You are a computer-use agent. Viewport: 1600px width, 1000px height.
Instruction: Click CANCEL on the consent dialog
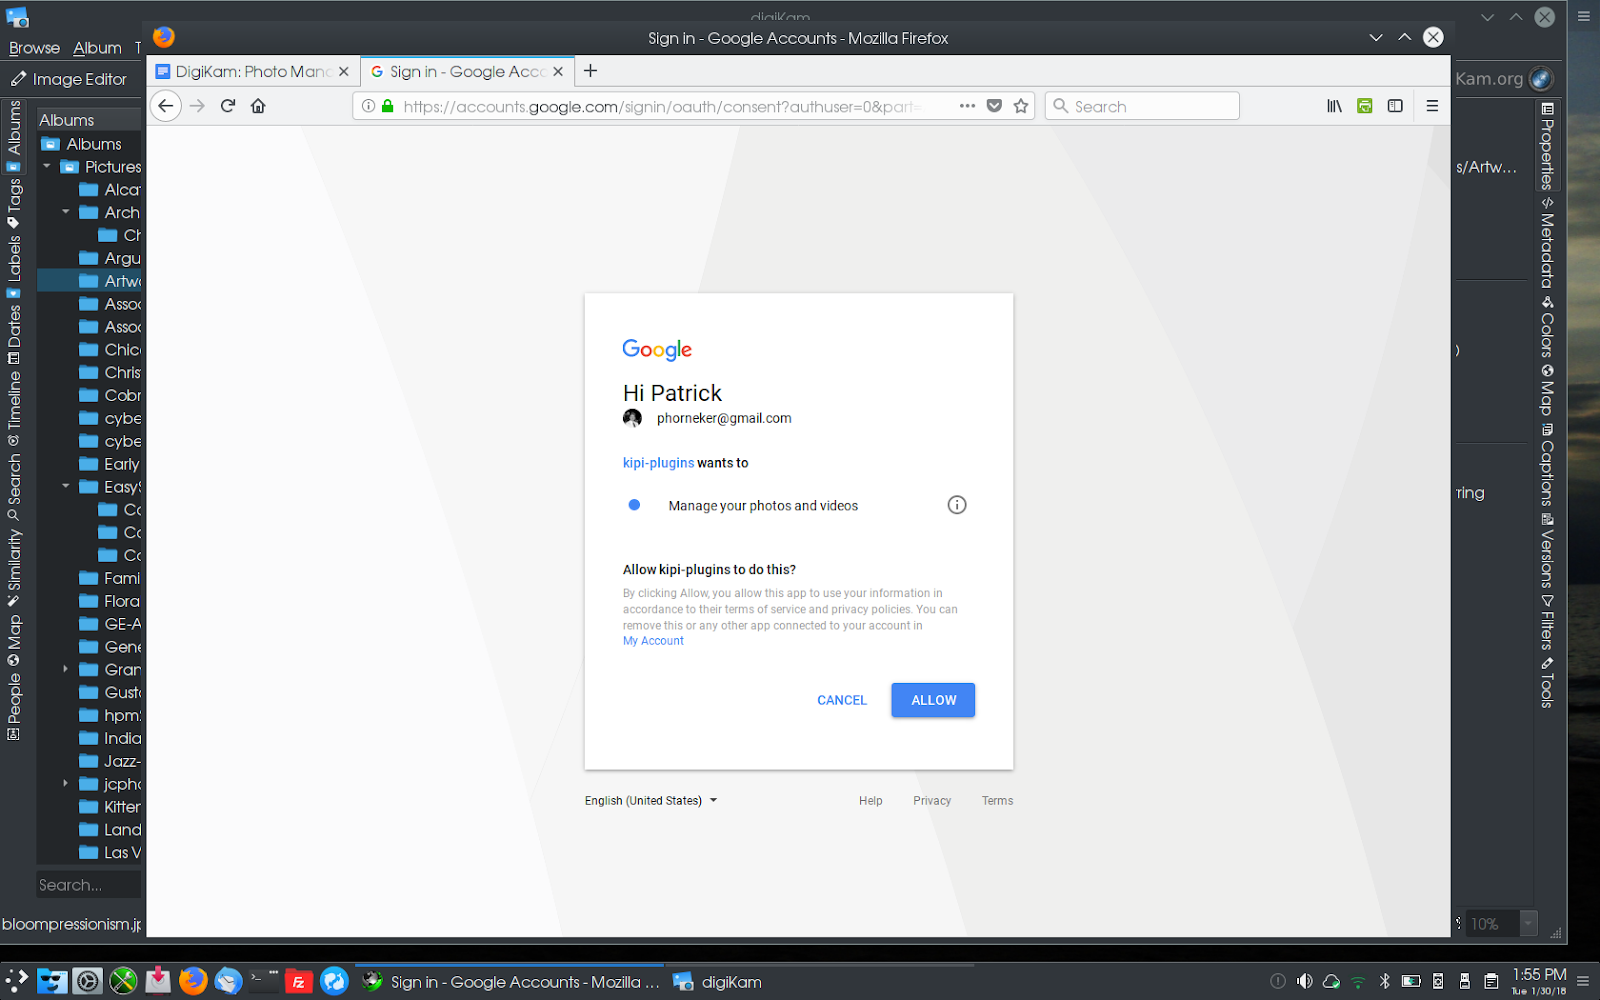tap(842, 700)
